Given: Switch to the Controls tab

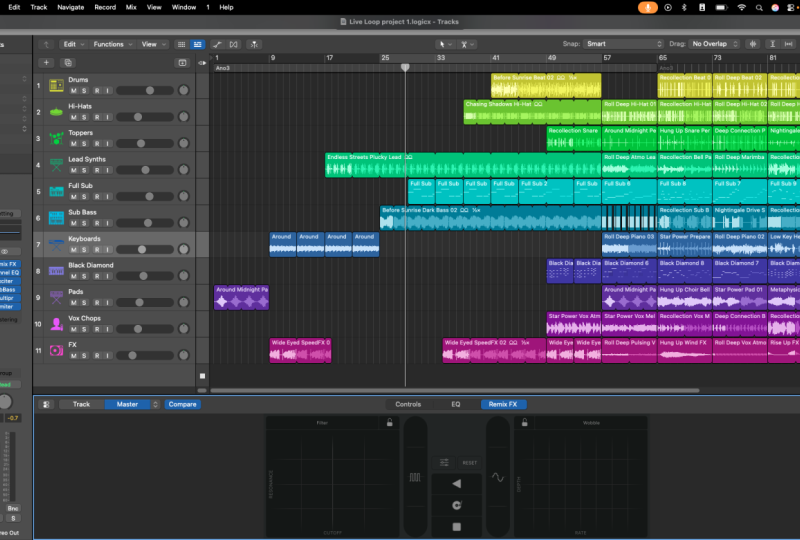Looking at the screenshot, I should pyautogui.click(x=408, y=404).
